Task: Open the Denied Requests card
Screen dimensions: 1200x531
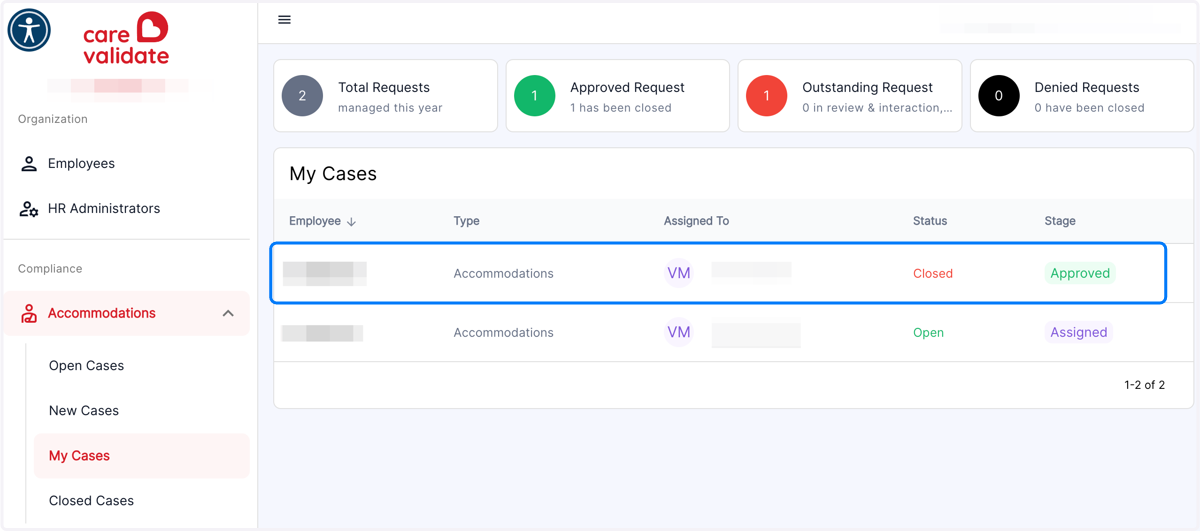Action: [x=1081, y=96]
